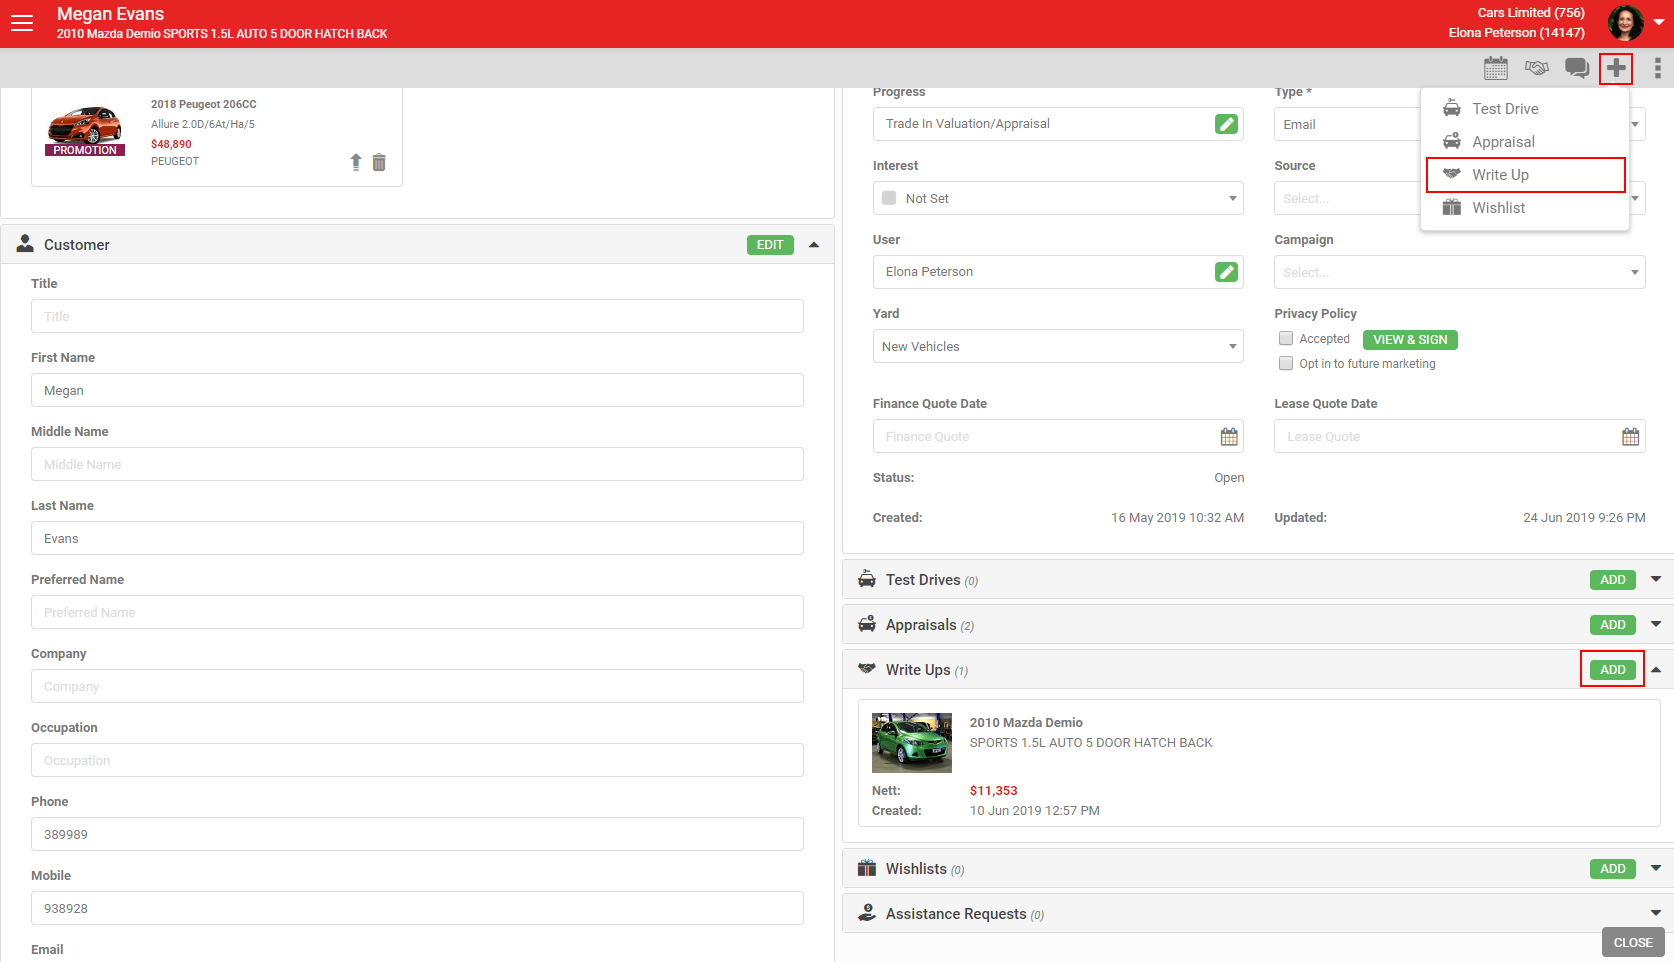The image size is (1674, 962).
Task: Click the Assistance Requests section icon
Action: click(867, 913)
